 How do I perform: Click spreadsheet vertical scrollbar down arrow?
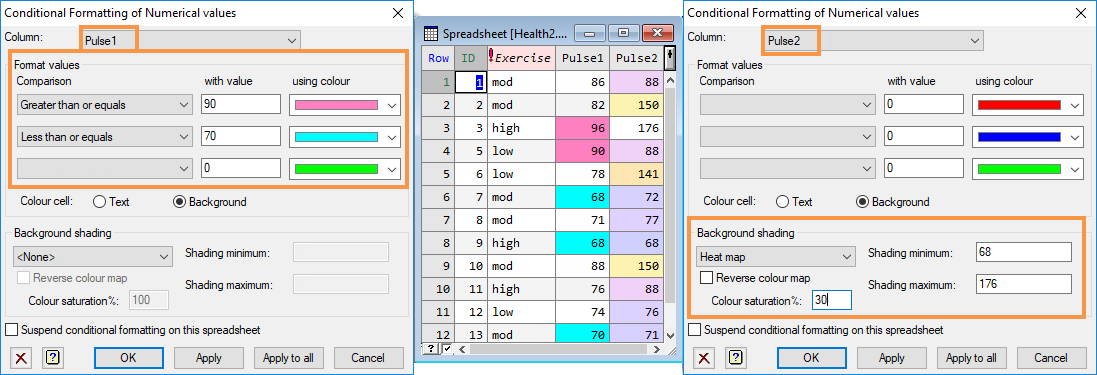point(670,336)
